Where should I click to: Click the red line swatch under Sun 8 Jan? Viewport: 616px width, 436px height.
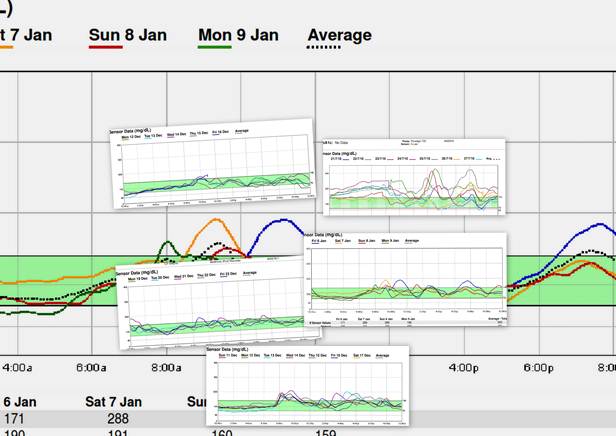click(106, 47)
